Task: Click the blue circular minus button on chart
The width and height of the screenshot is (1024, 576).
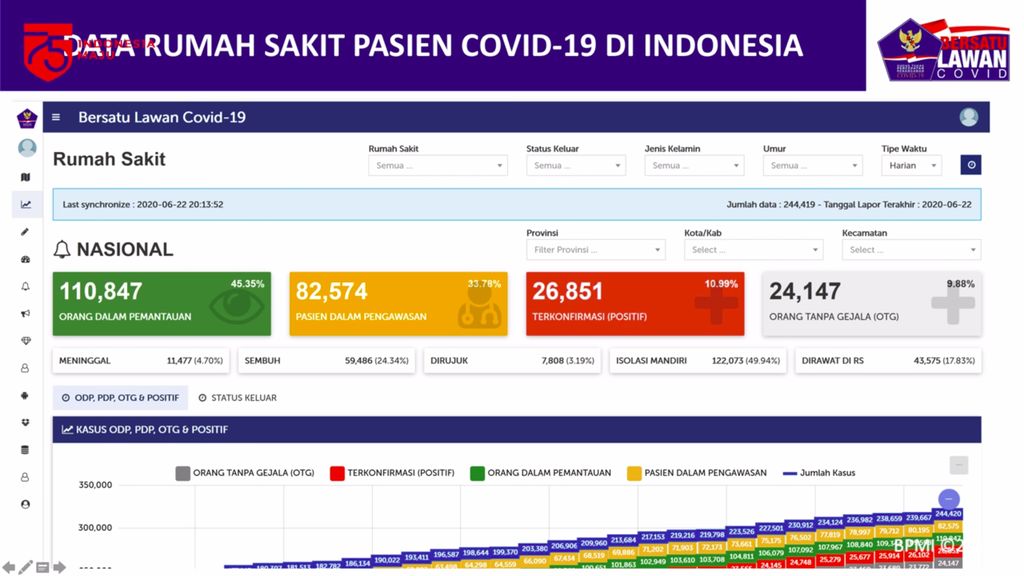Action: 949,500
